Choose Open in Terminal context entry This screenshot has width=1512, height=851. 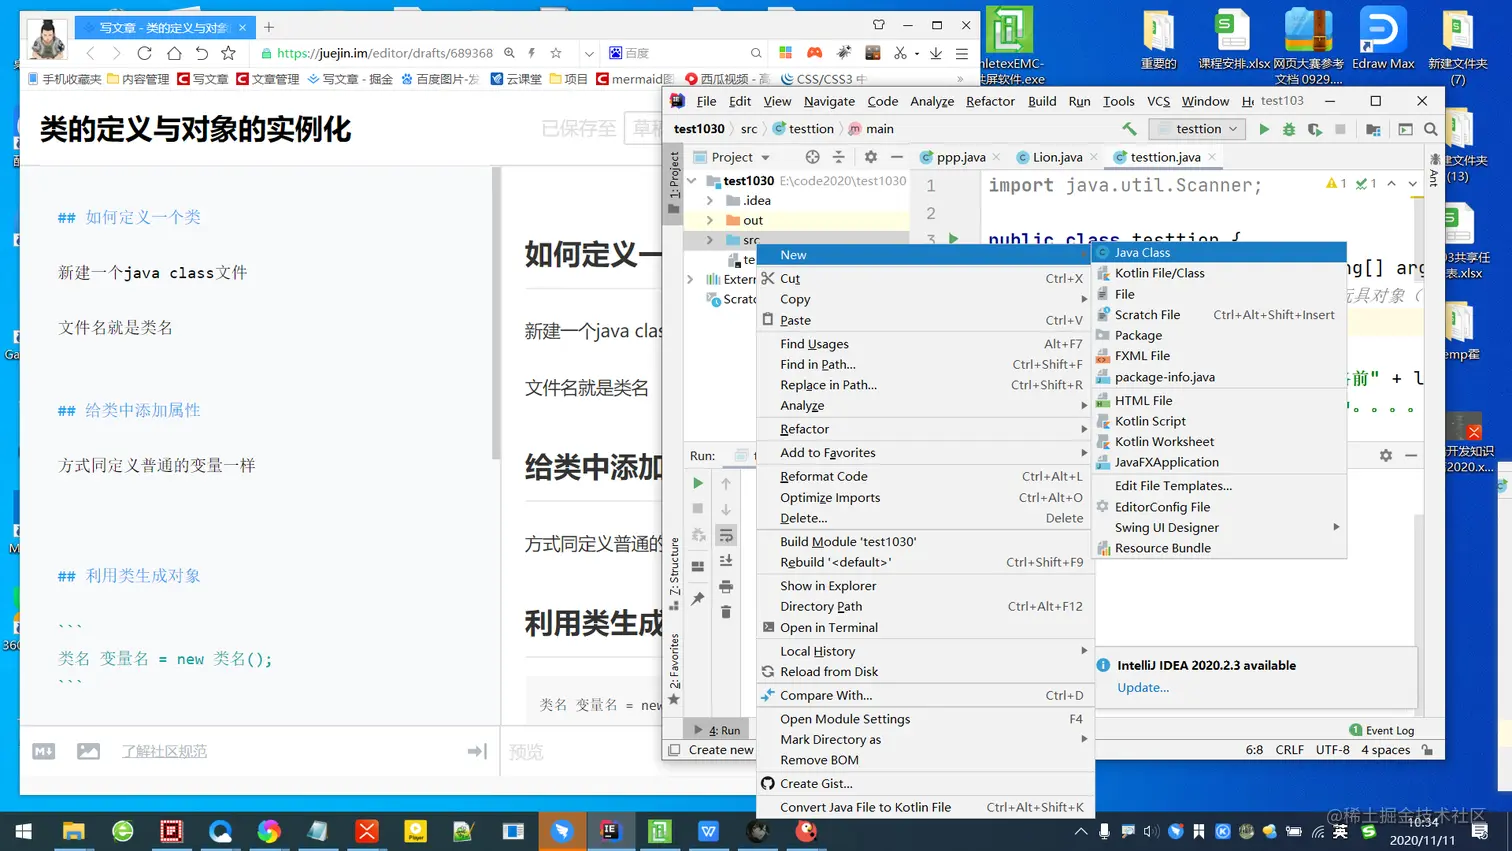click(925, 627)
